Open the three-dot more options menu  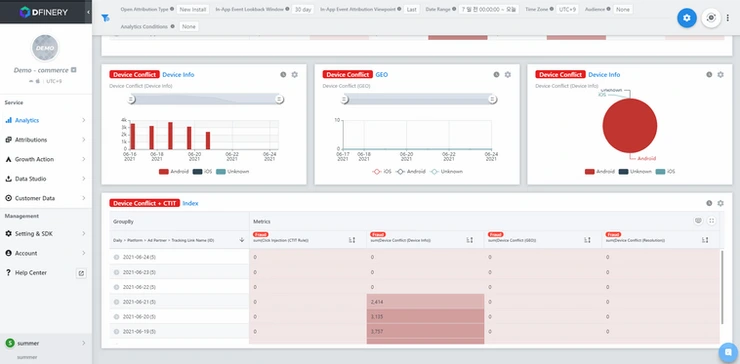click(x=728, y=18)
